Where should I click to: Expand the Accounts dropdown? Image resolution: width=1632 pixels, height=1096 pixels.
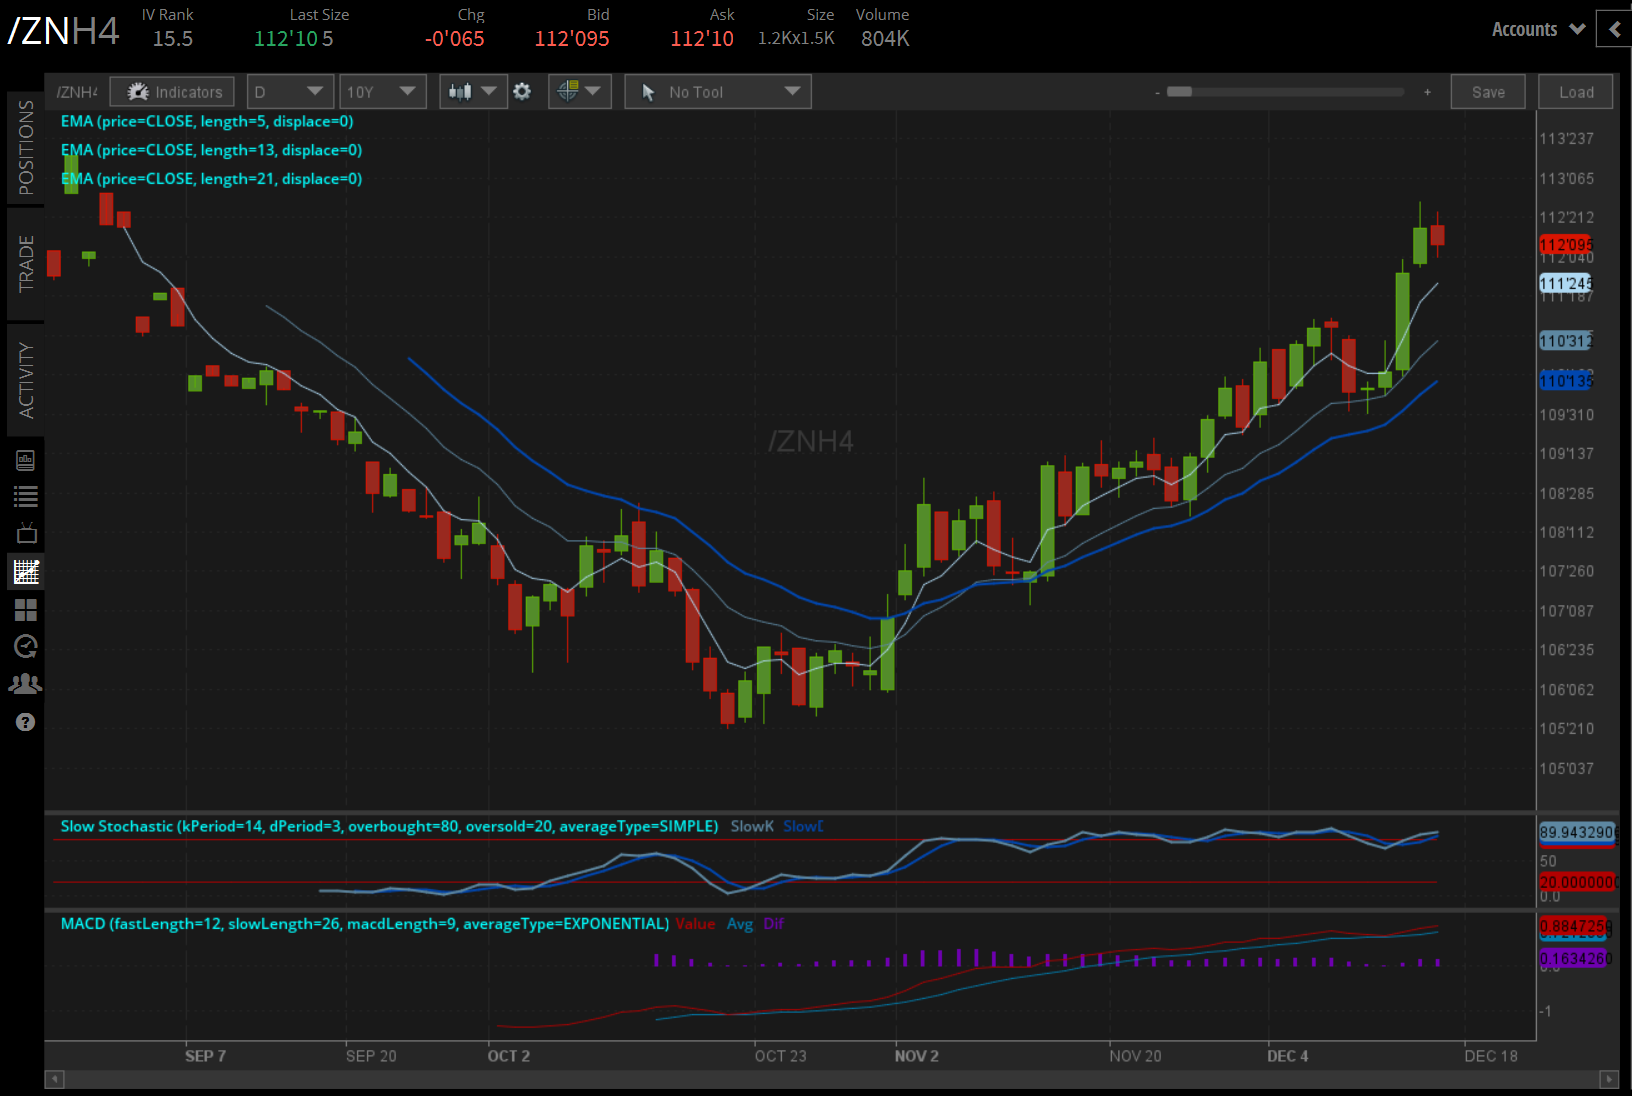[x=1538, y=29]
